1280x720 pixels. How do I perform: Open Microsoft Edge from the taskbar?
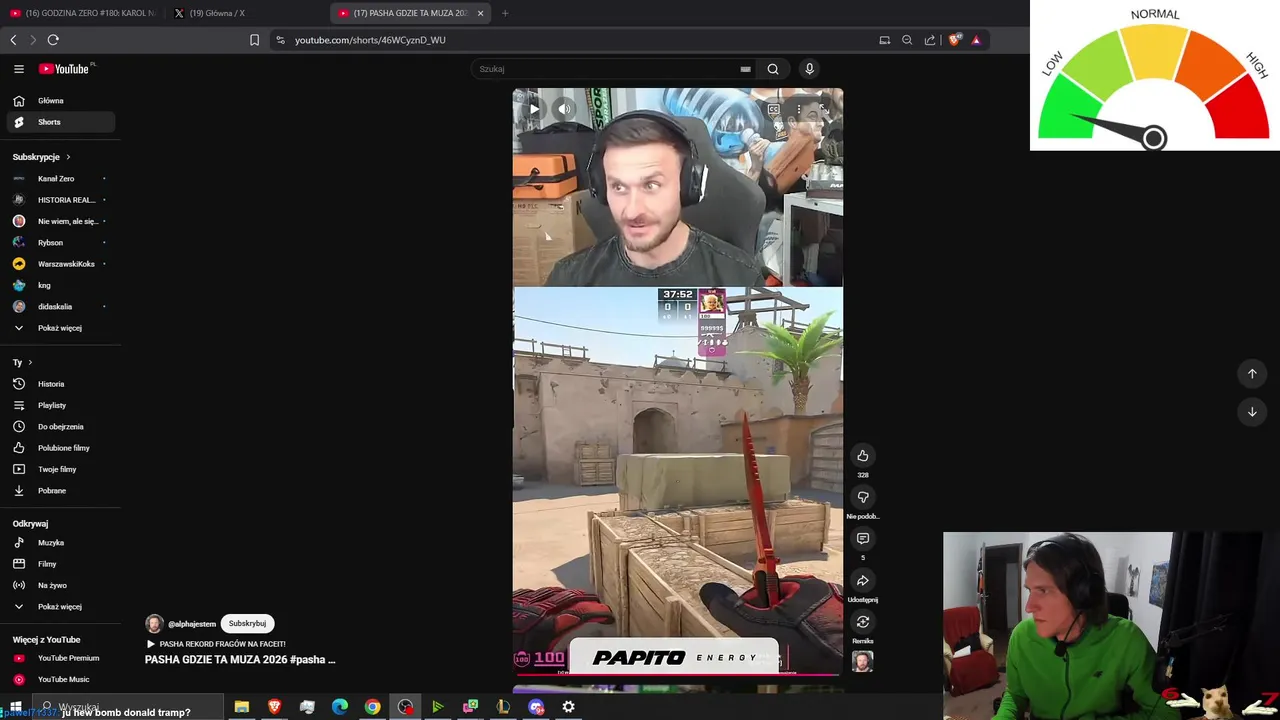[340, 707]
